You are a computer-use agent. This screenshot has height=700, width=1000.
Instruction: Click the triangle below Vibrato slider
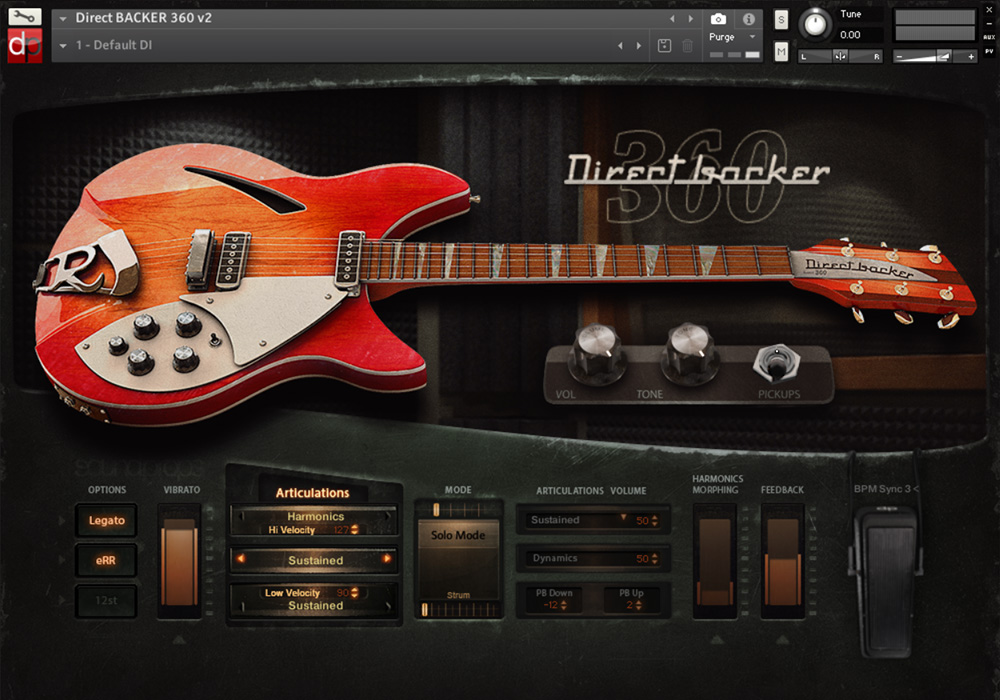click(179, 639)
